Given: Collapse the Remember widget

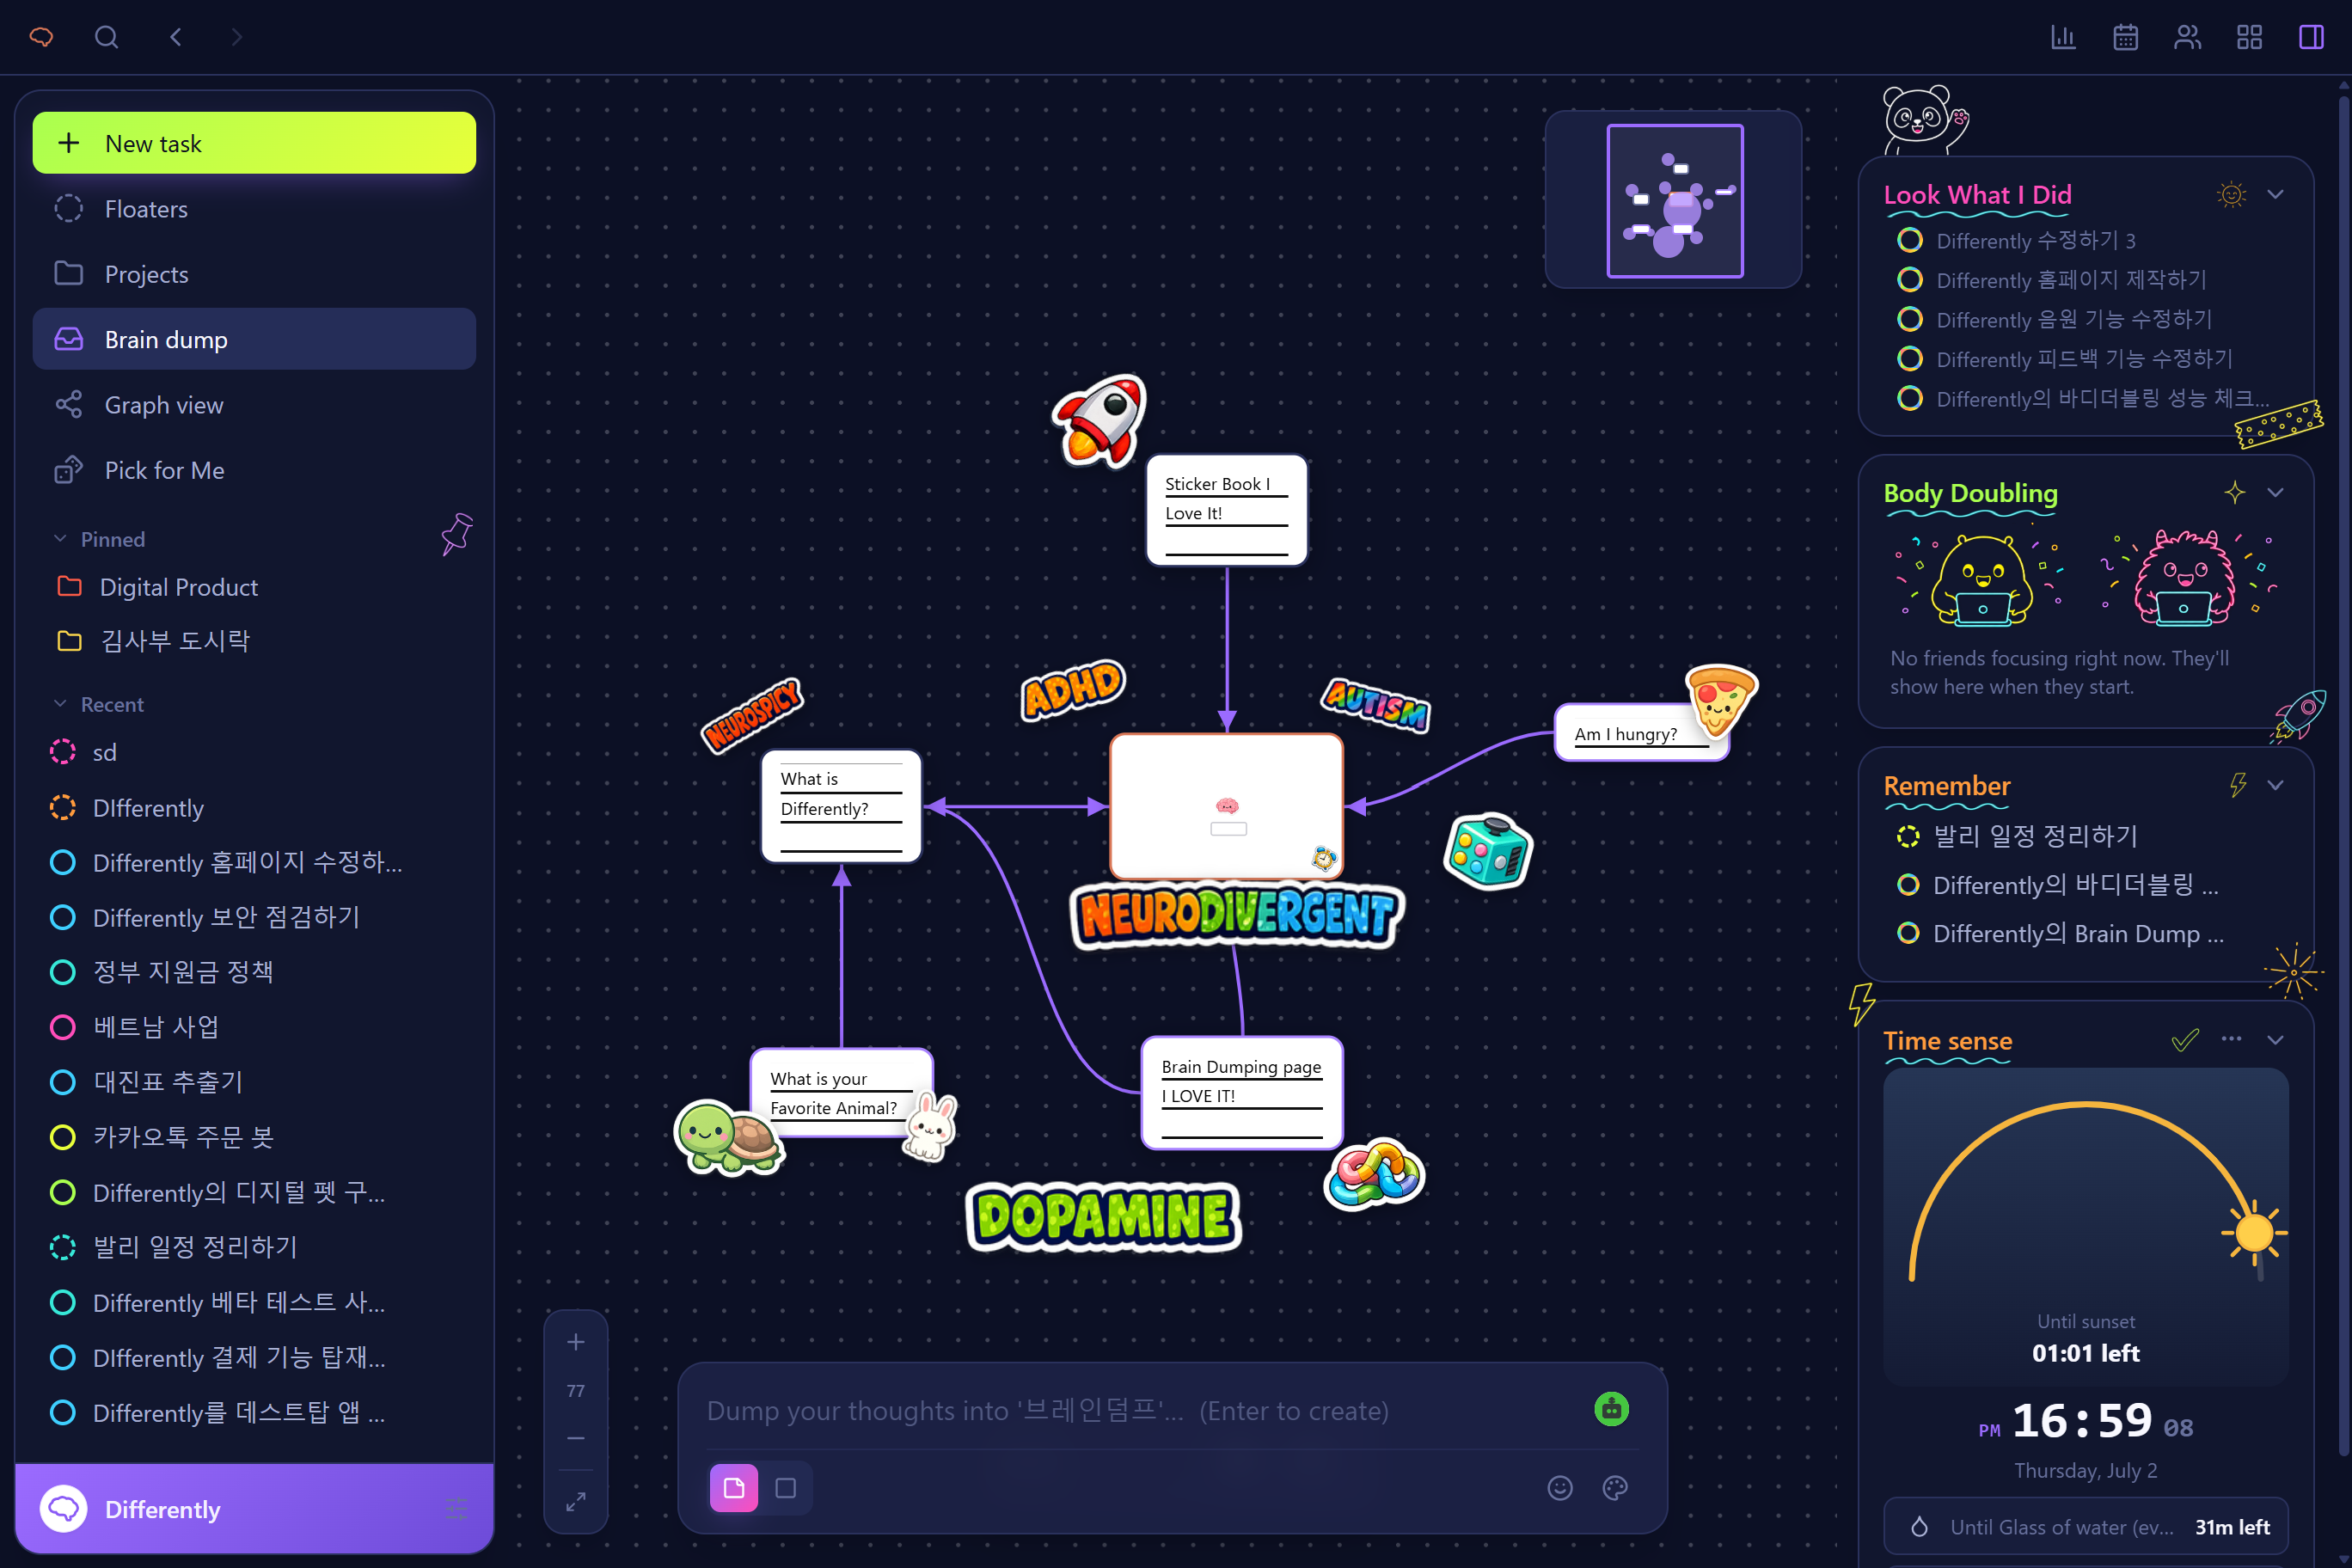Looking at the screenshot, I should [x=2275, y=785].
